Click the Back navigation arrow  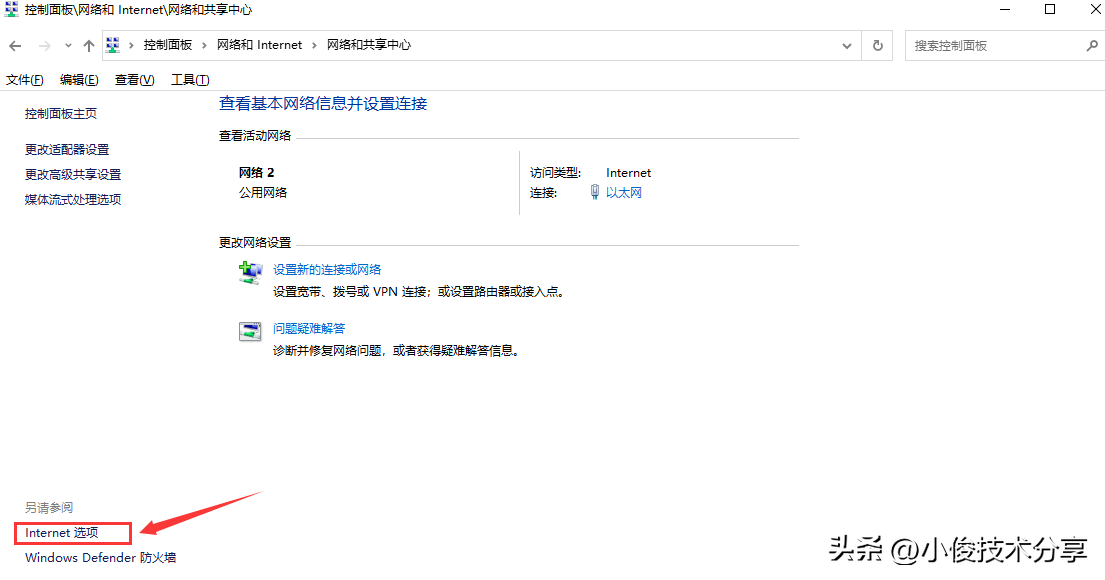[x=16, y=46]
